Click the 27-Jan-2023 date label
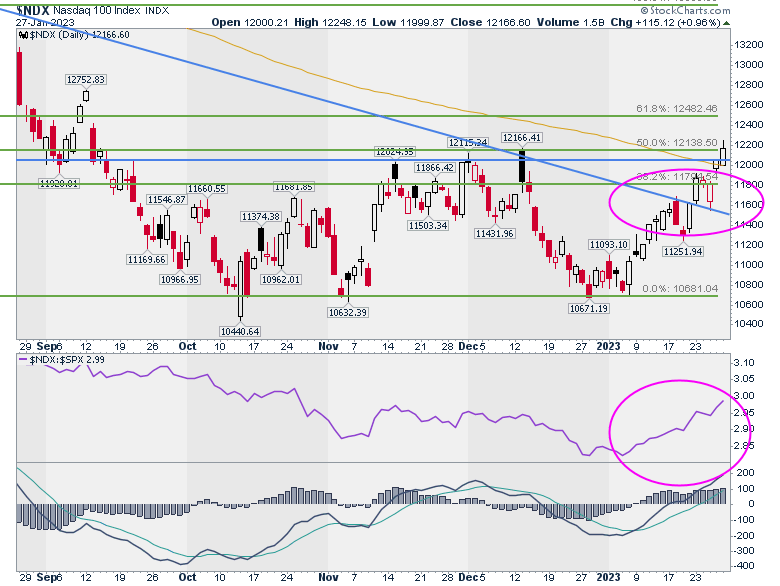This screenshot has width=780, height=586. 45,22
